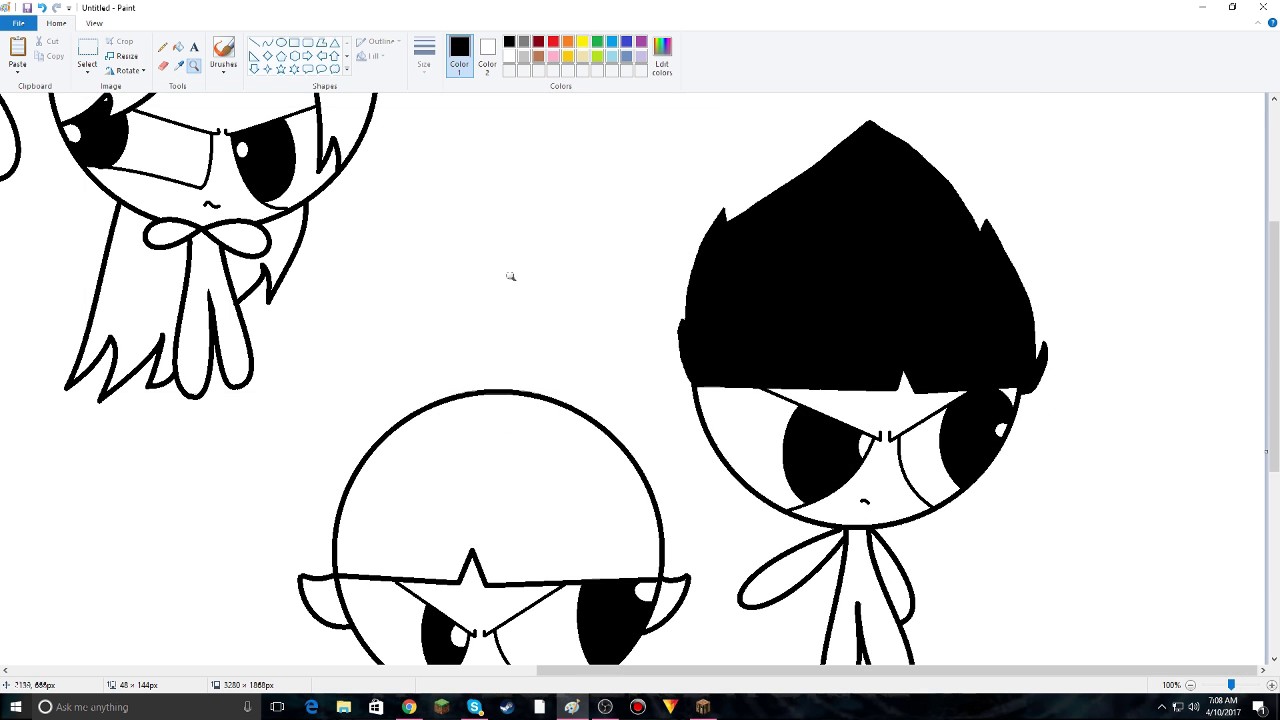Click the Windows Start button
Viewport: 1280px width, 720px height.
15,707
